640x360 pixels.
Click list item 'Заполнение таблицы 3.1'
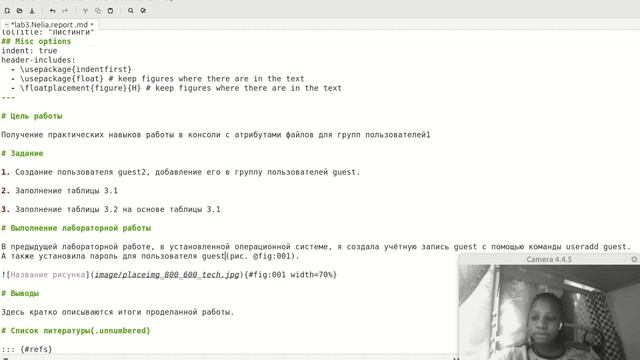pos(60,191)
